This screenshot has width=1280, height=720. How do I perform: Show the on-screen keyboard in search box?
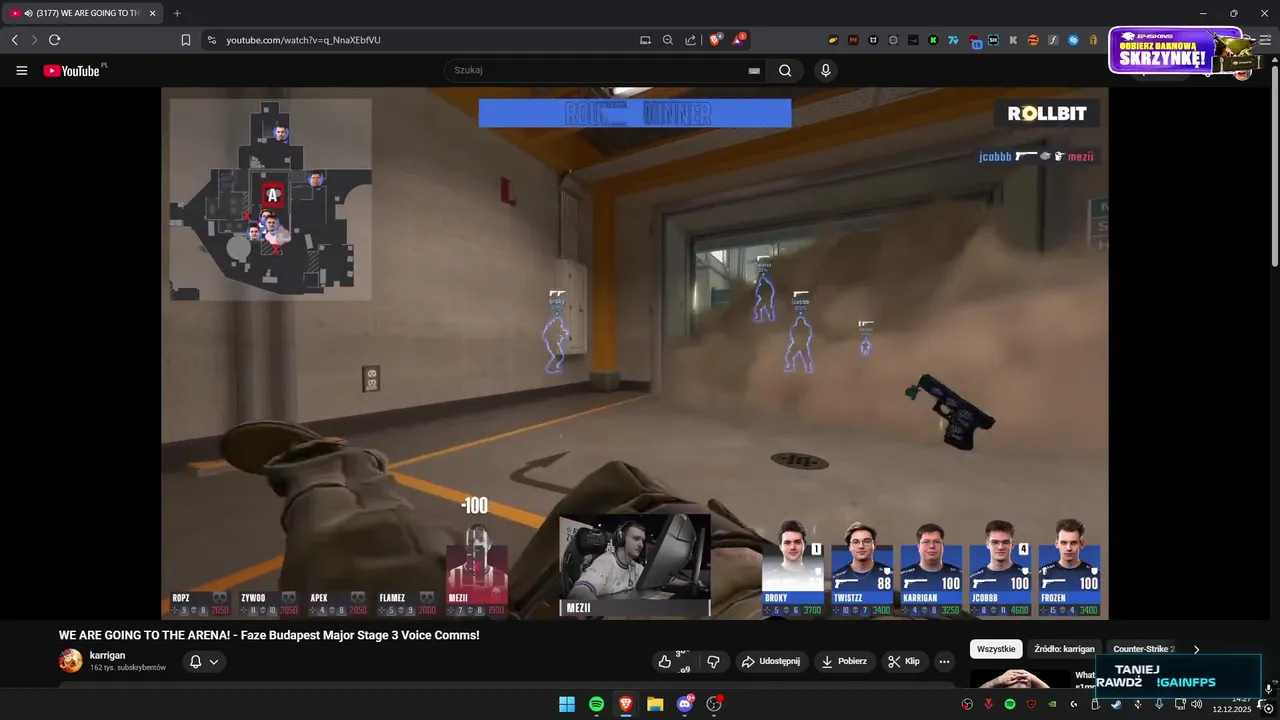pyautogui.click(x=754, y=71)
